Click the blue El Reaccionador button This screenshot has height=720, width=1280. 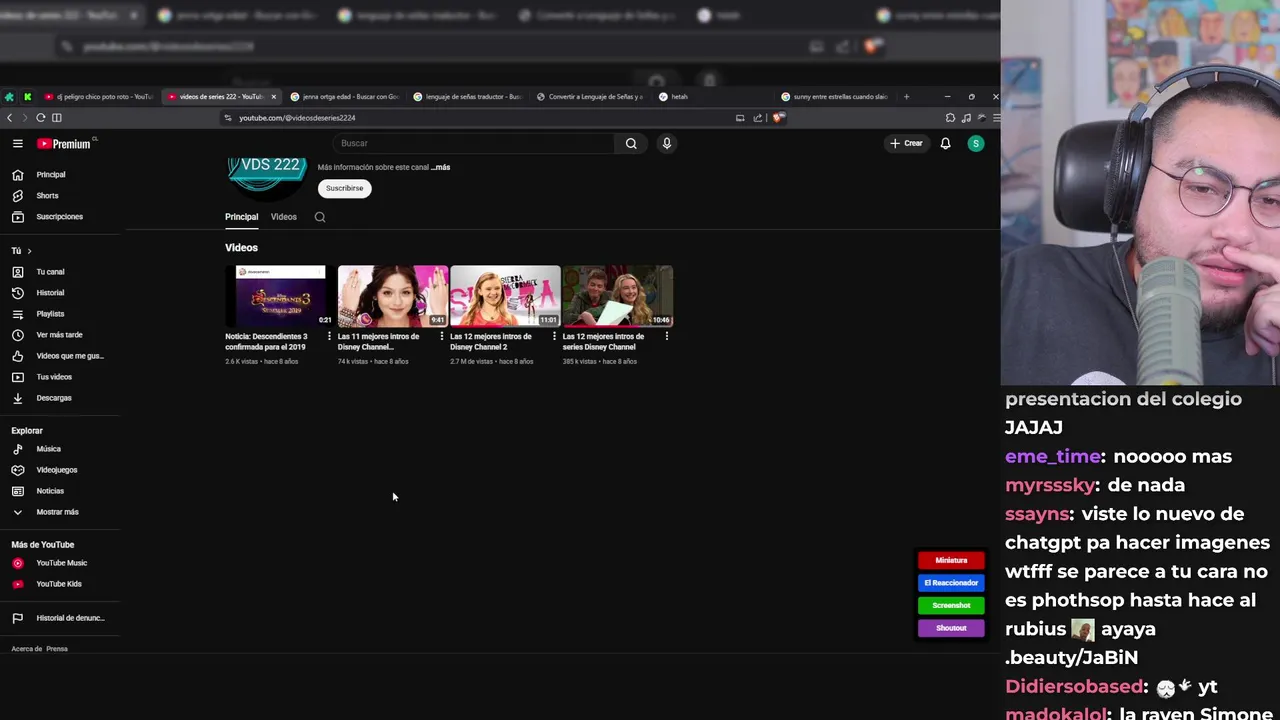tap(951, 583)
